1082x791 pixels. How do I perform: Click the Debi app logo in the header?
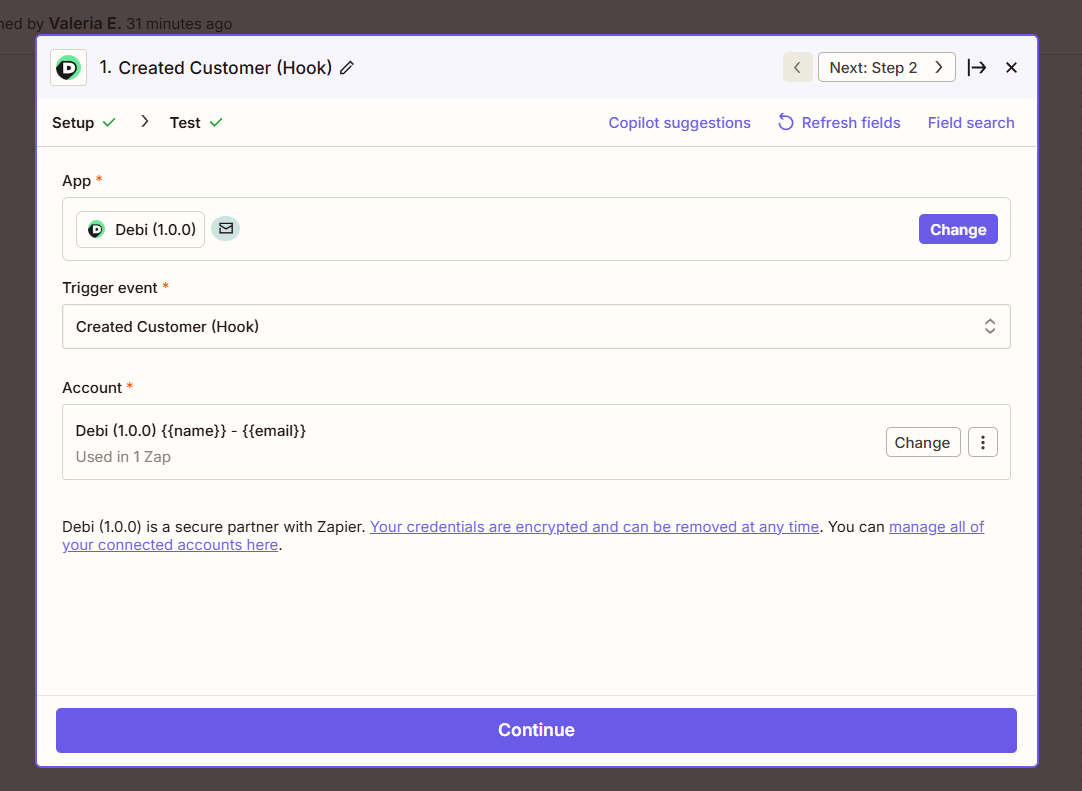(68, 68)
